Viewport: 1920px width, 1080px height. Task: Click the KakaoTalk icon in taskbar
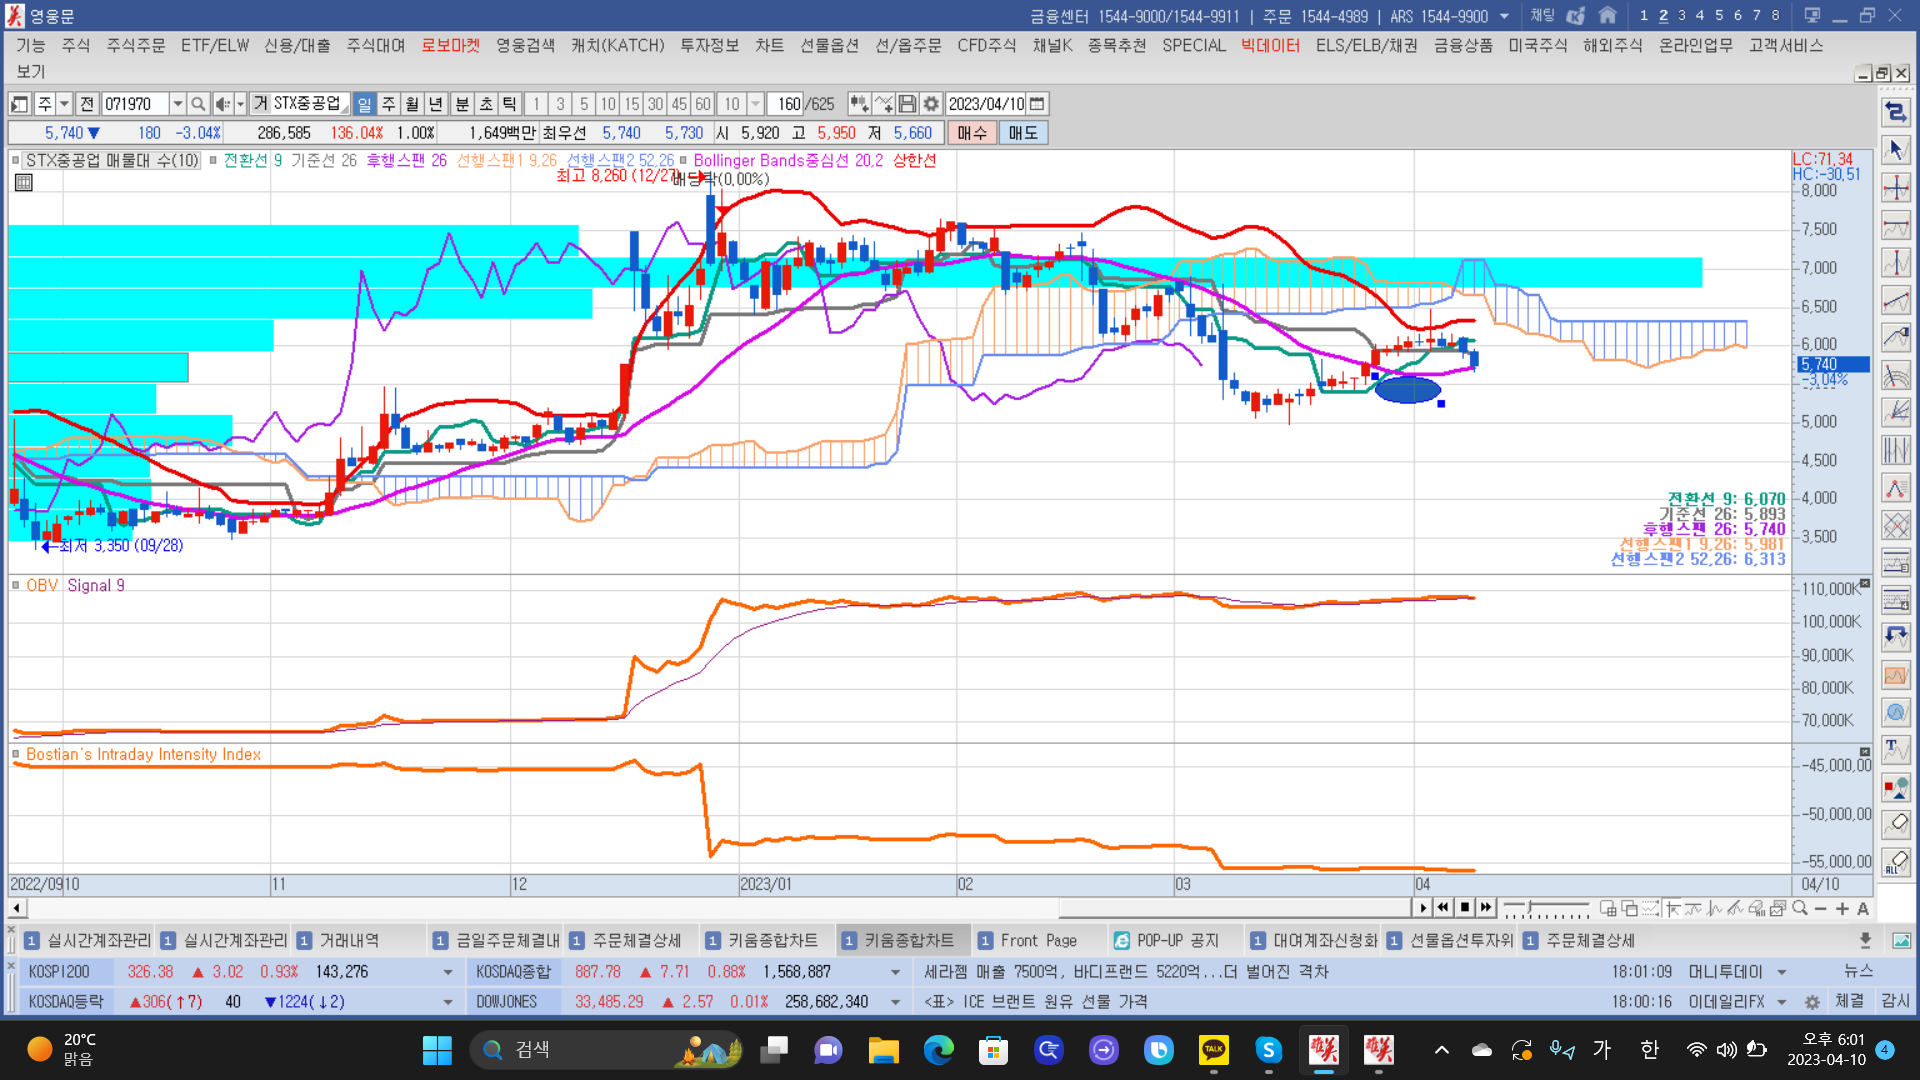(1213, 1049)
